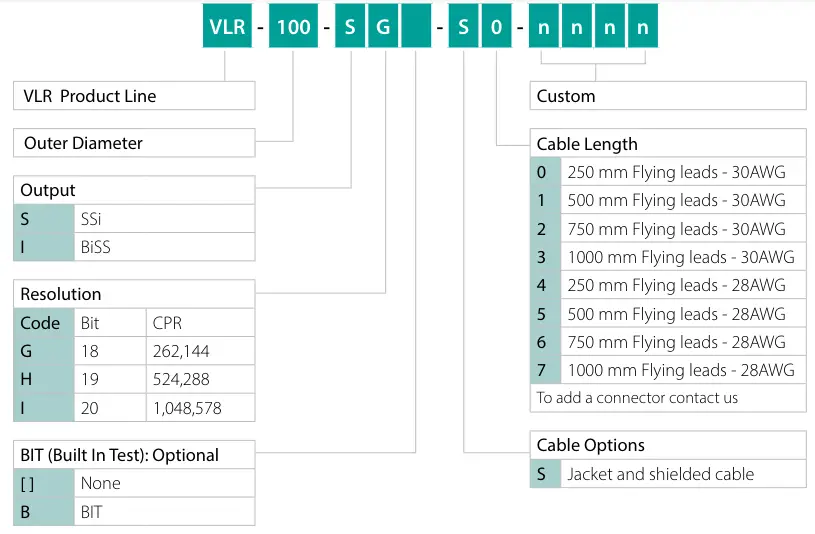Select the 262,144 CPR resolution value

199,351
